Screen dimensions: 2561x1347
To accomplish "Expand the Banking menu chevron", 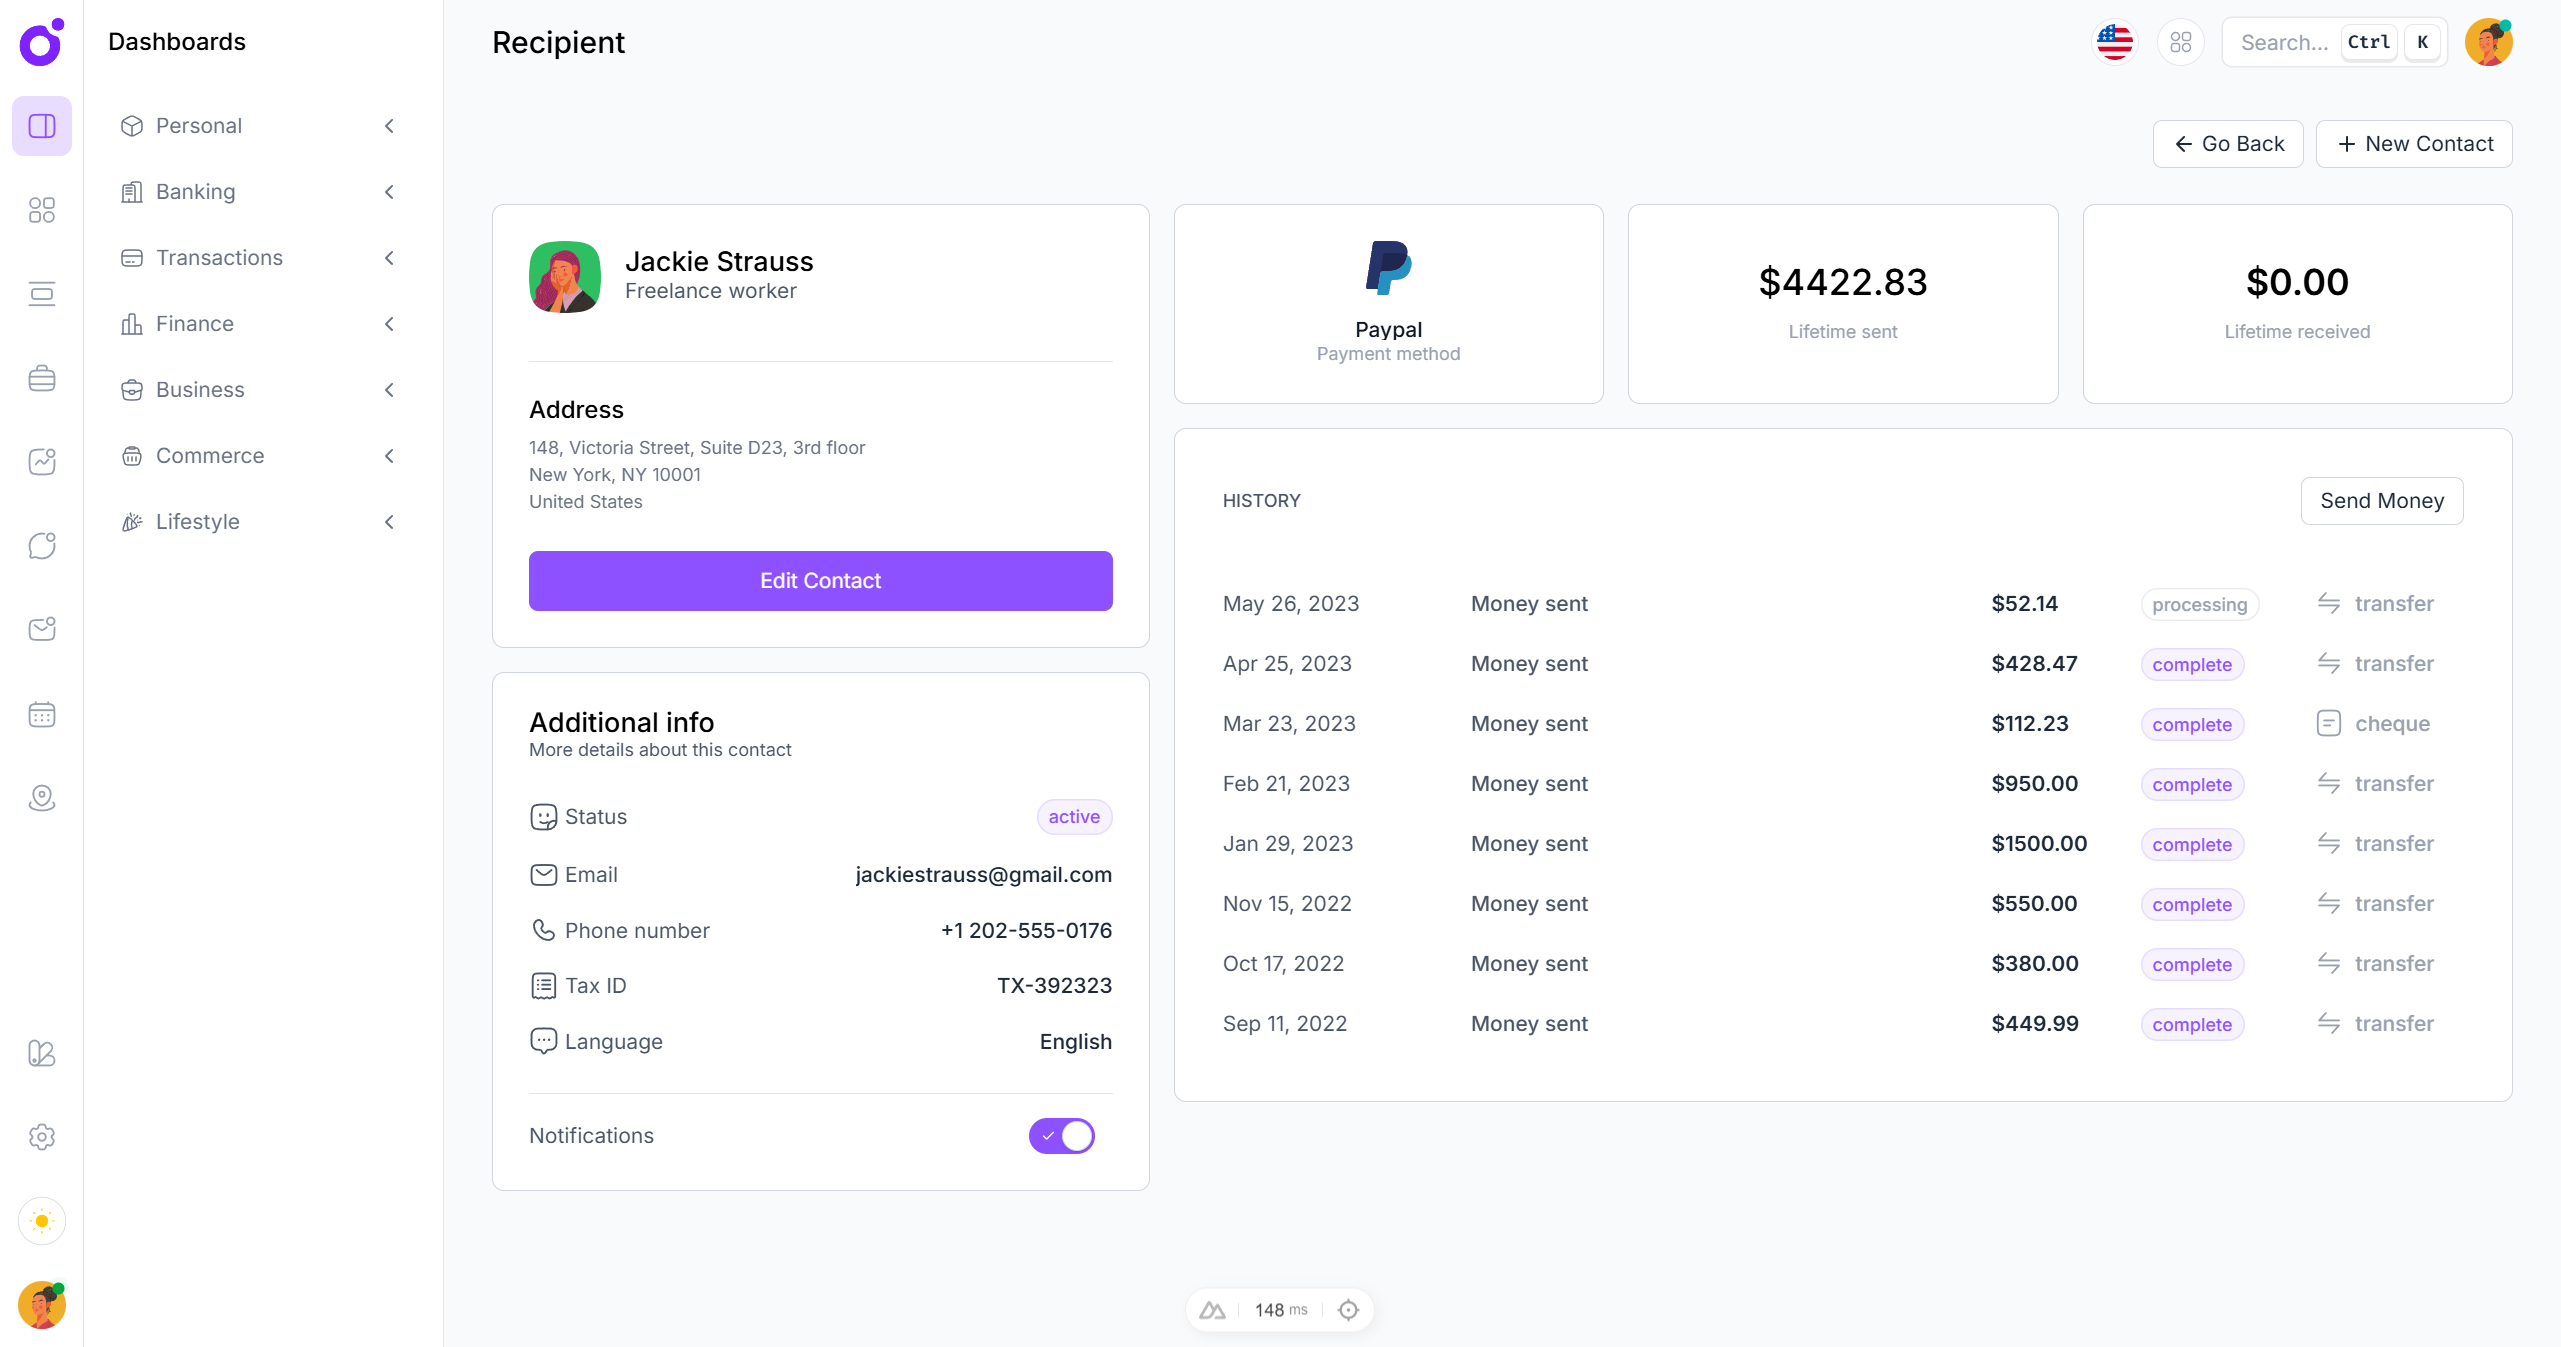I will click(x=389, y=192).
